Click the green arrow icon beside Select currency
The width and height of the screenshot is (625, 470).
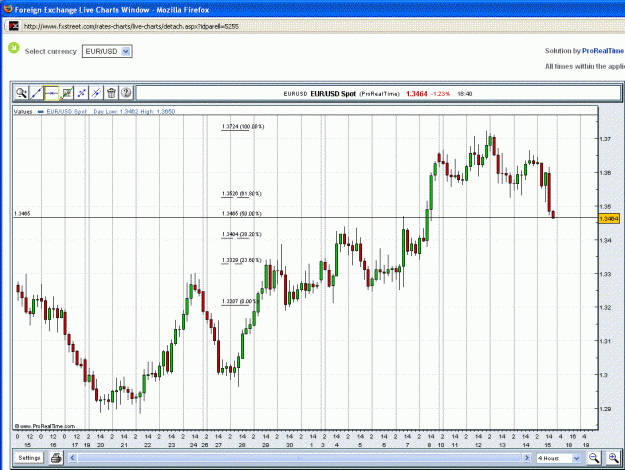coord(14,48)
